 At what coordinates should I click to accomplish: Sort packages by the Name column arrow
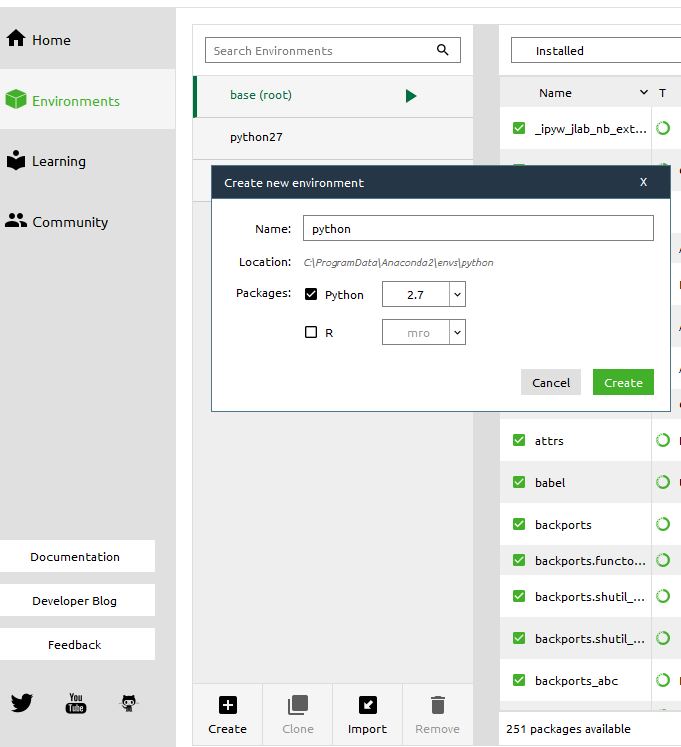pos(643,92)
